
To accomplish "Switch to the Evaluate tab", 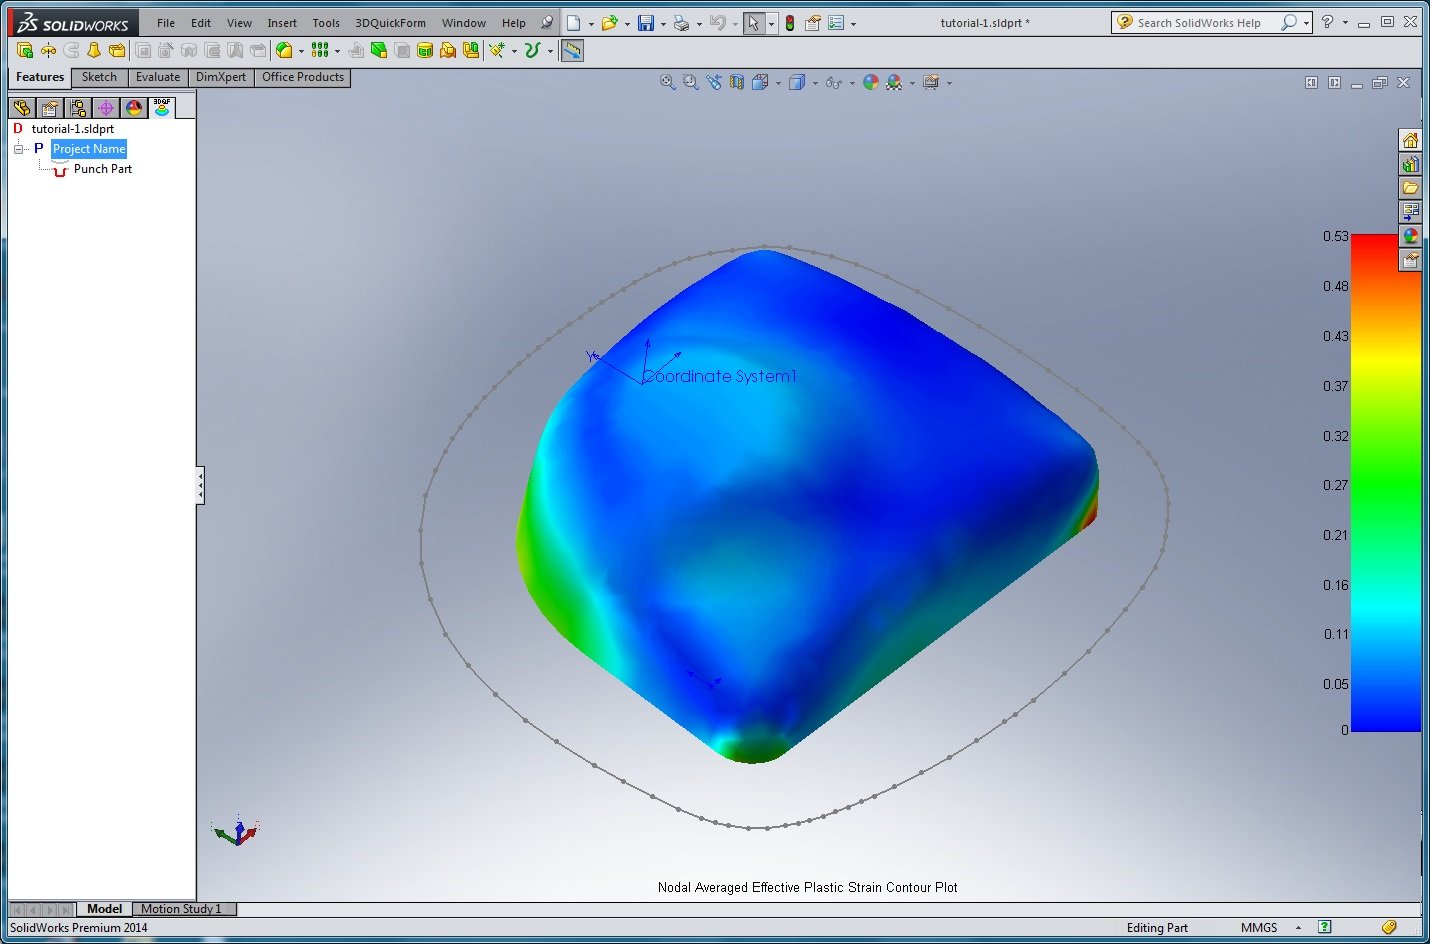I will pos(158,77).
